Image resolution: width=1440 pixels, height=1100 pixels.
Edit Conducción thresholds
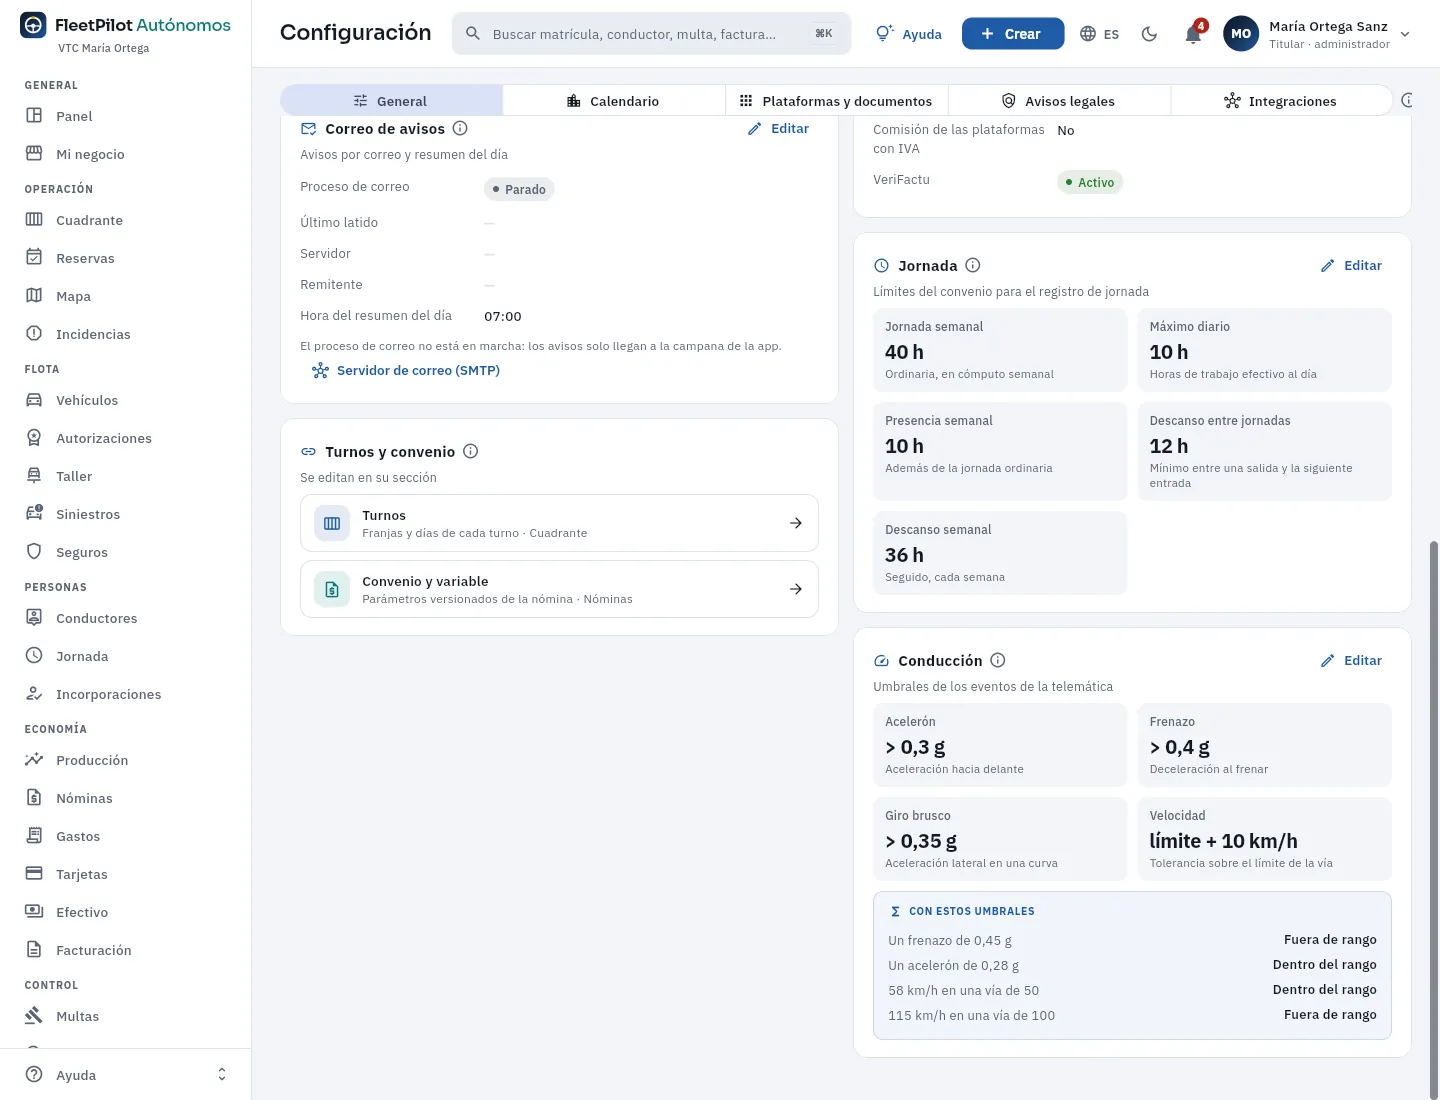coord(1352,660)
